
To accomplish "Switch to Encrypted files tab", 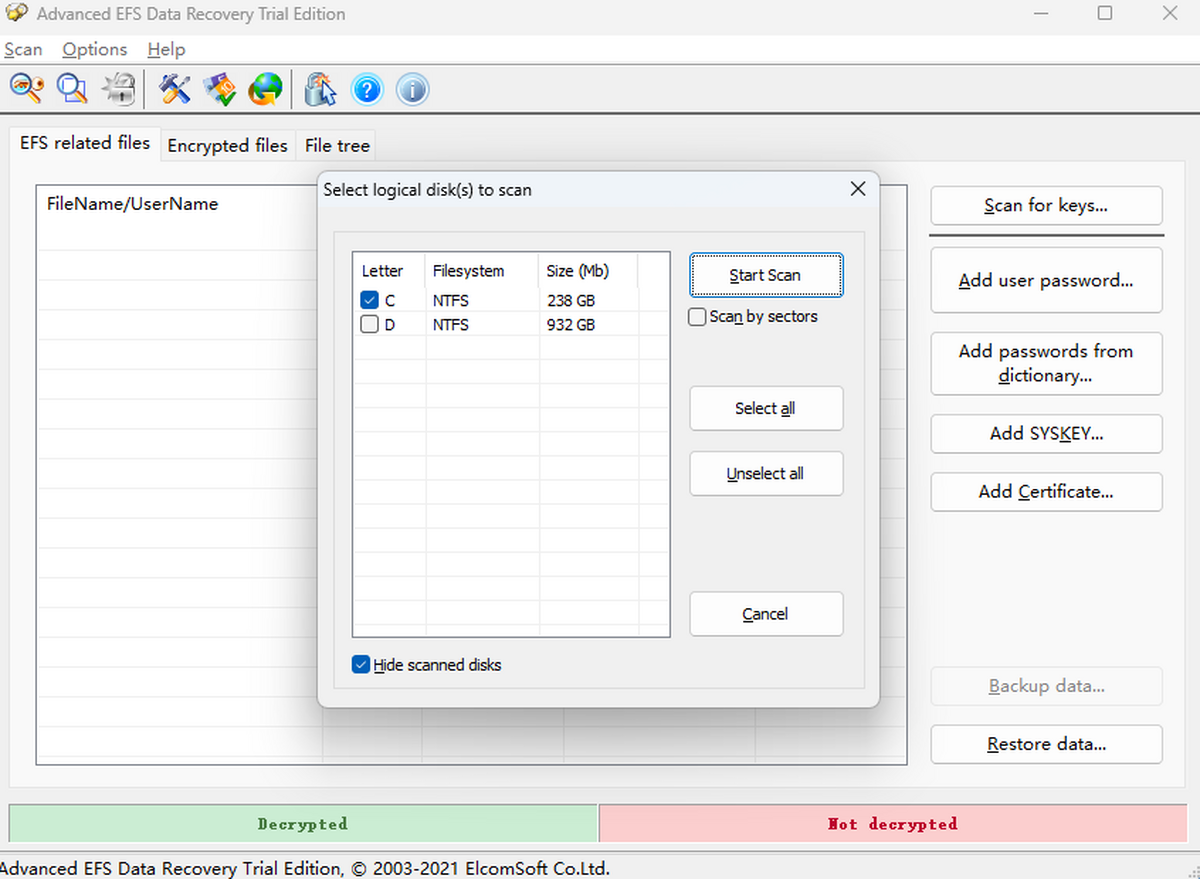I will pyautogui.click(x=227, y=146).
